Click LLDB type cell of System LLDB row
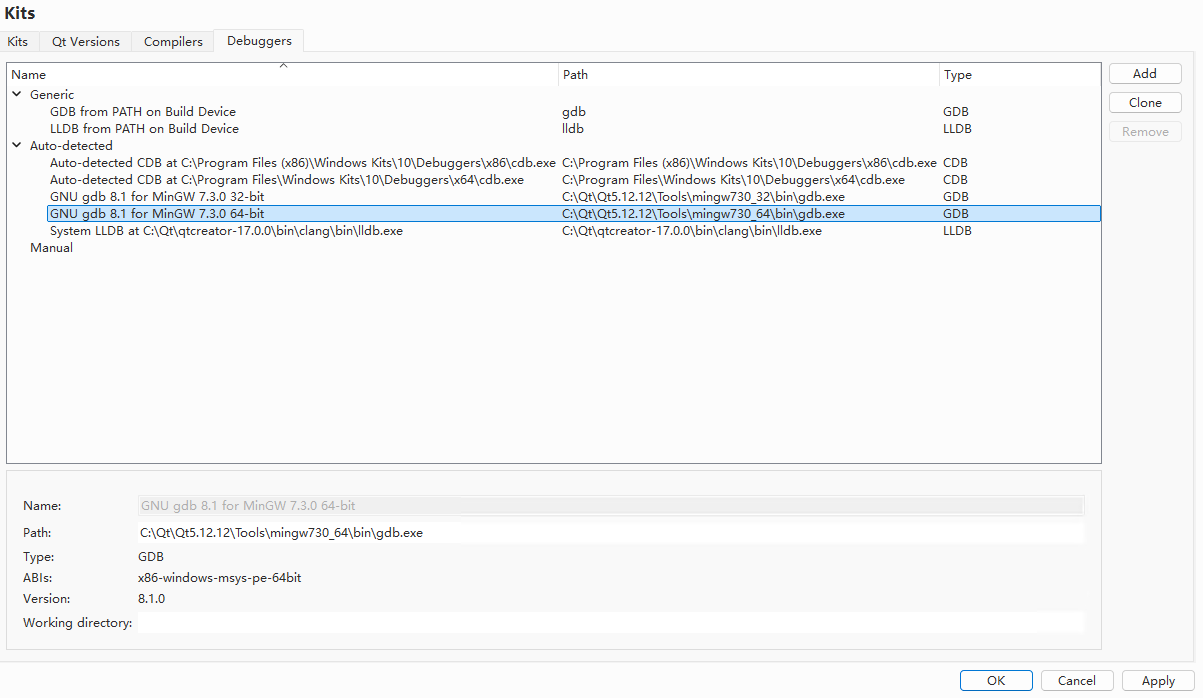The height and width of the screenshot is (698, 1203). coord(957,231)
